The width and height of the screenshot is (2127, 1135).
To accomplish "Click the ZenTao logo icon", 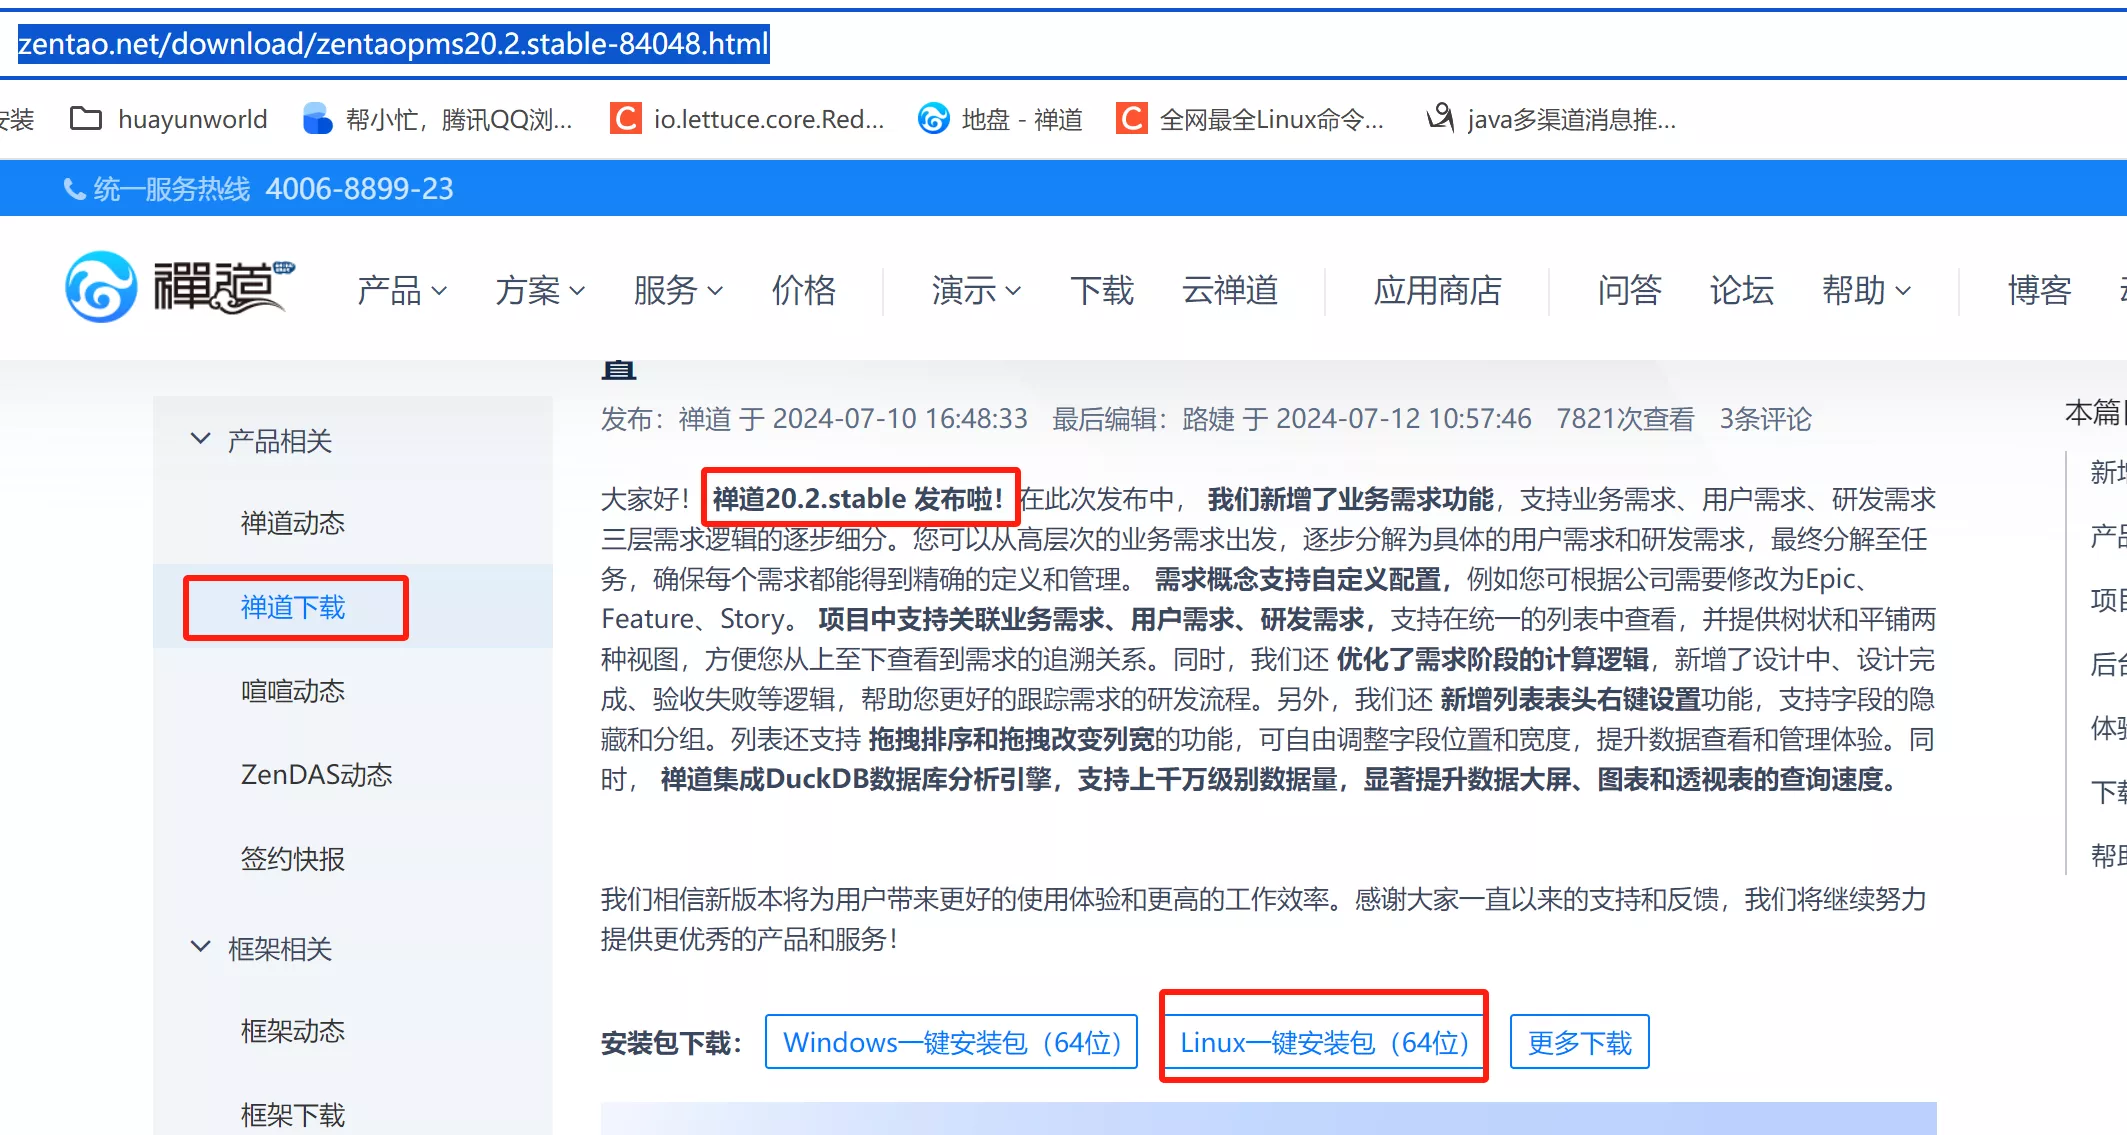I will tap(100, 287).
